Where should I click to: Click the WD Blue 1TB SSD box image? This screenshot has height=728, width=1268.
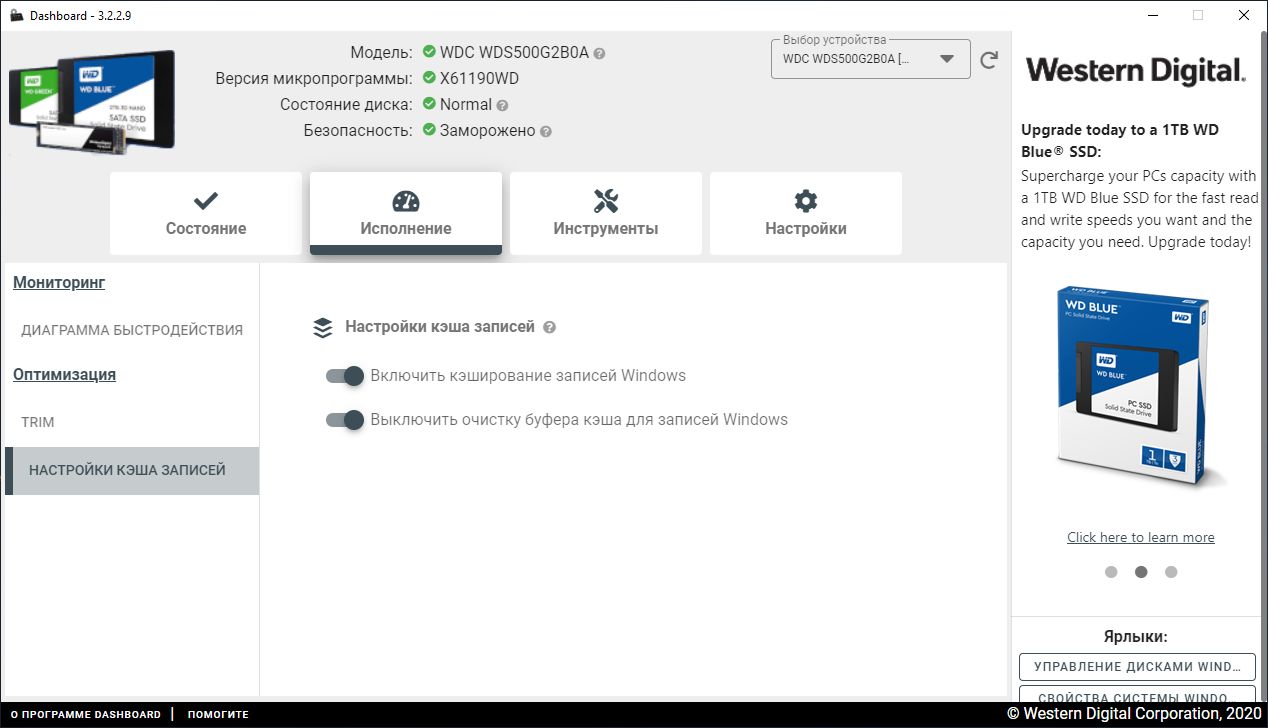coord(1140,390)
